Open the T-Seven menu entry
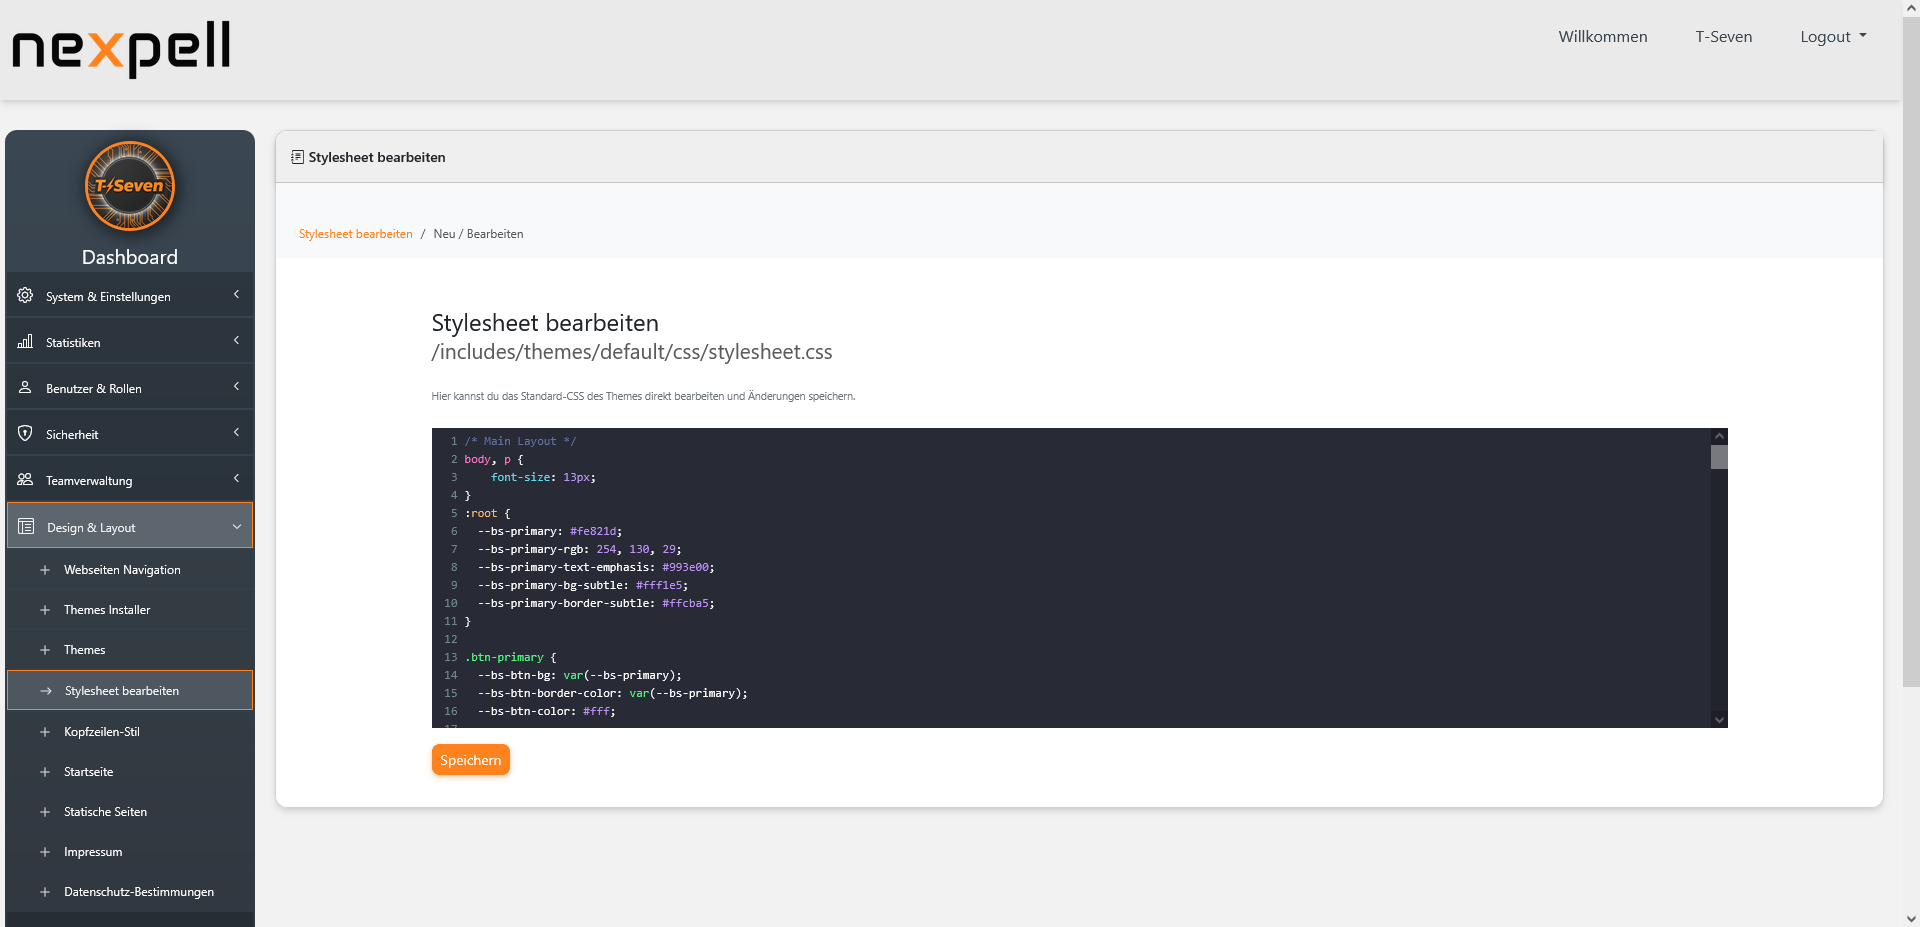 coord(1723,36)
